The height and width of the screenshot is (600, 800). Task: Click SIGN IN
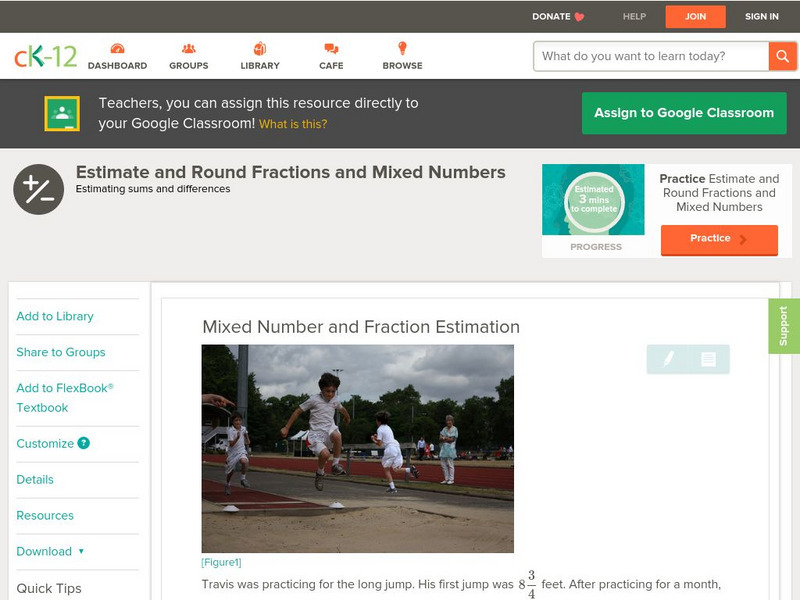(761, 16)
